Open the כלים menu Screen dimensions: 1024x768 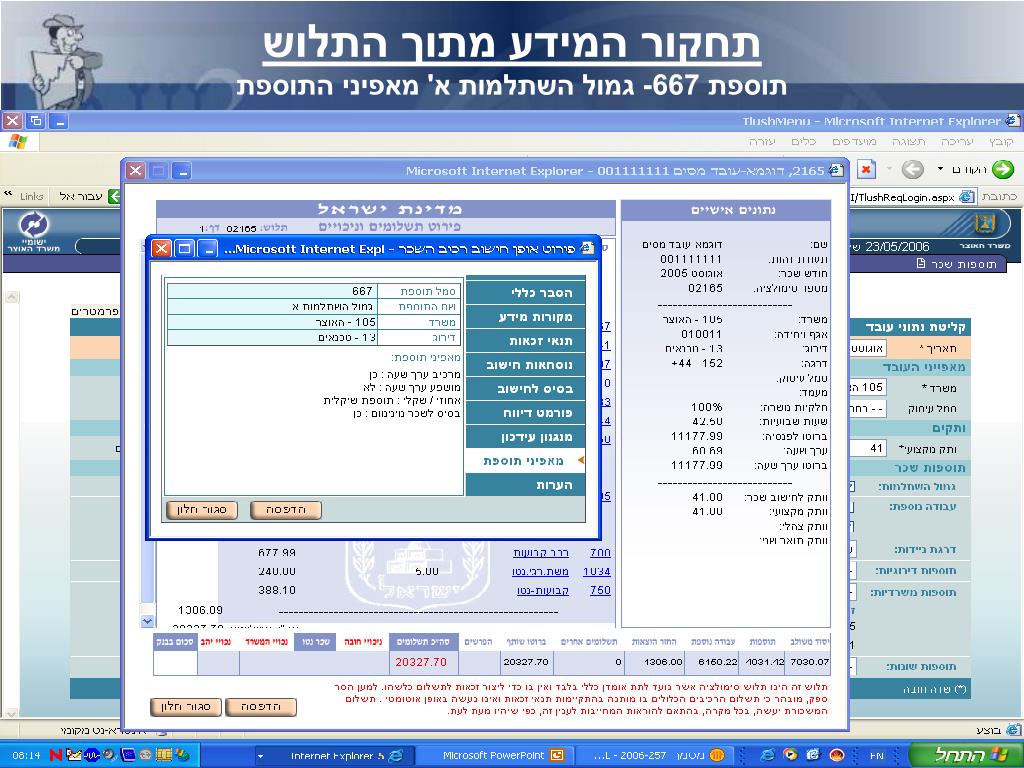pyautogui.click(x=803, y=142)
